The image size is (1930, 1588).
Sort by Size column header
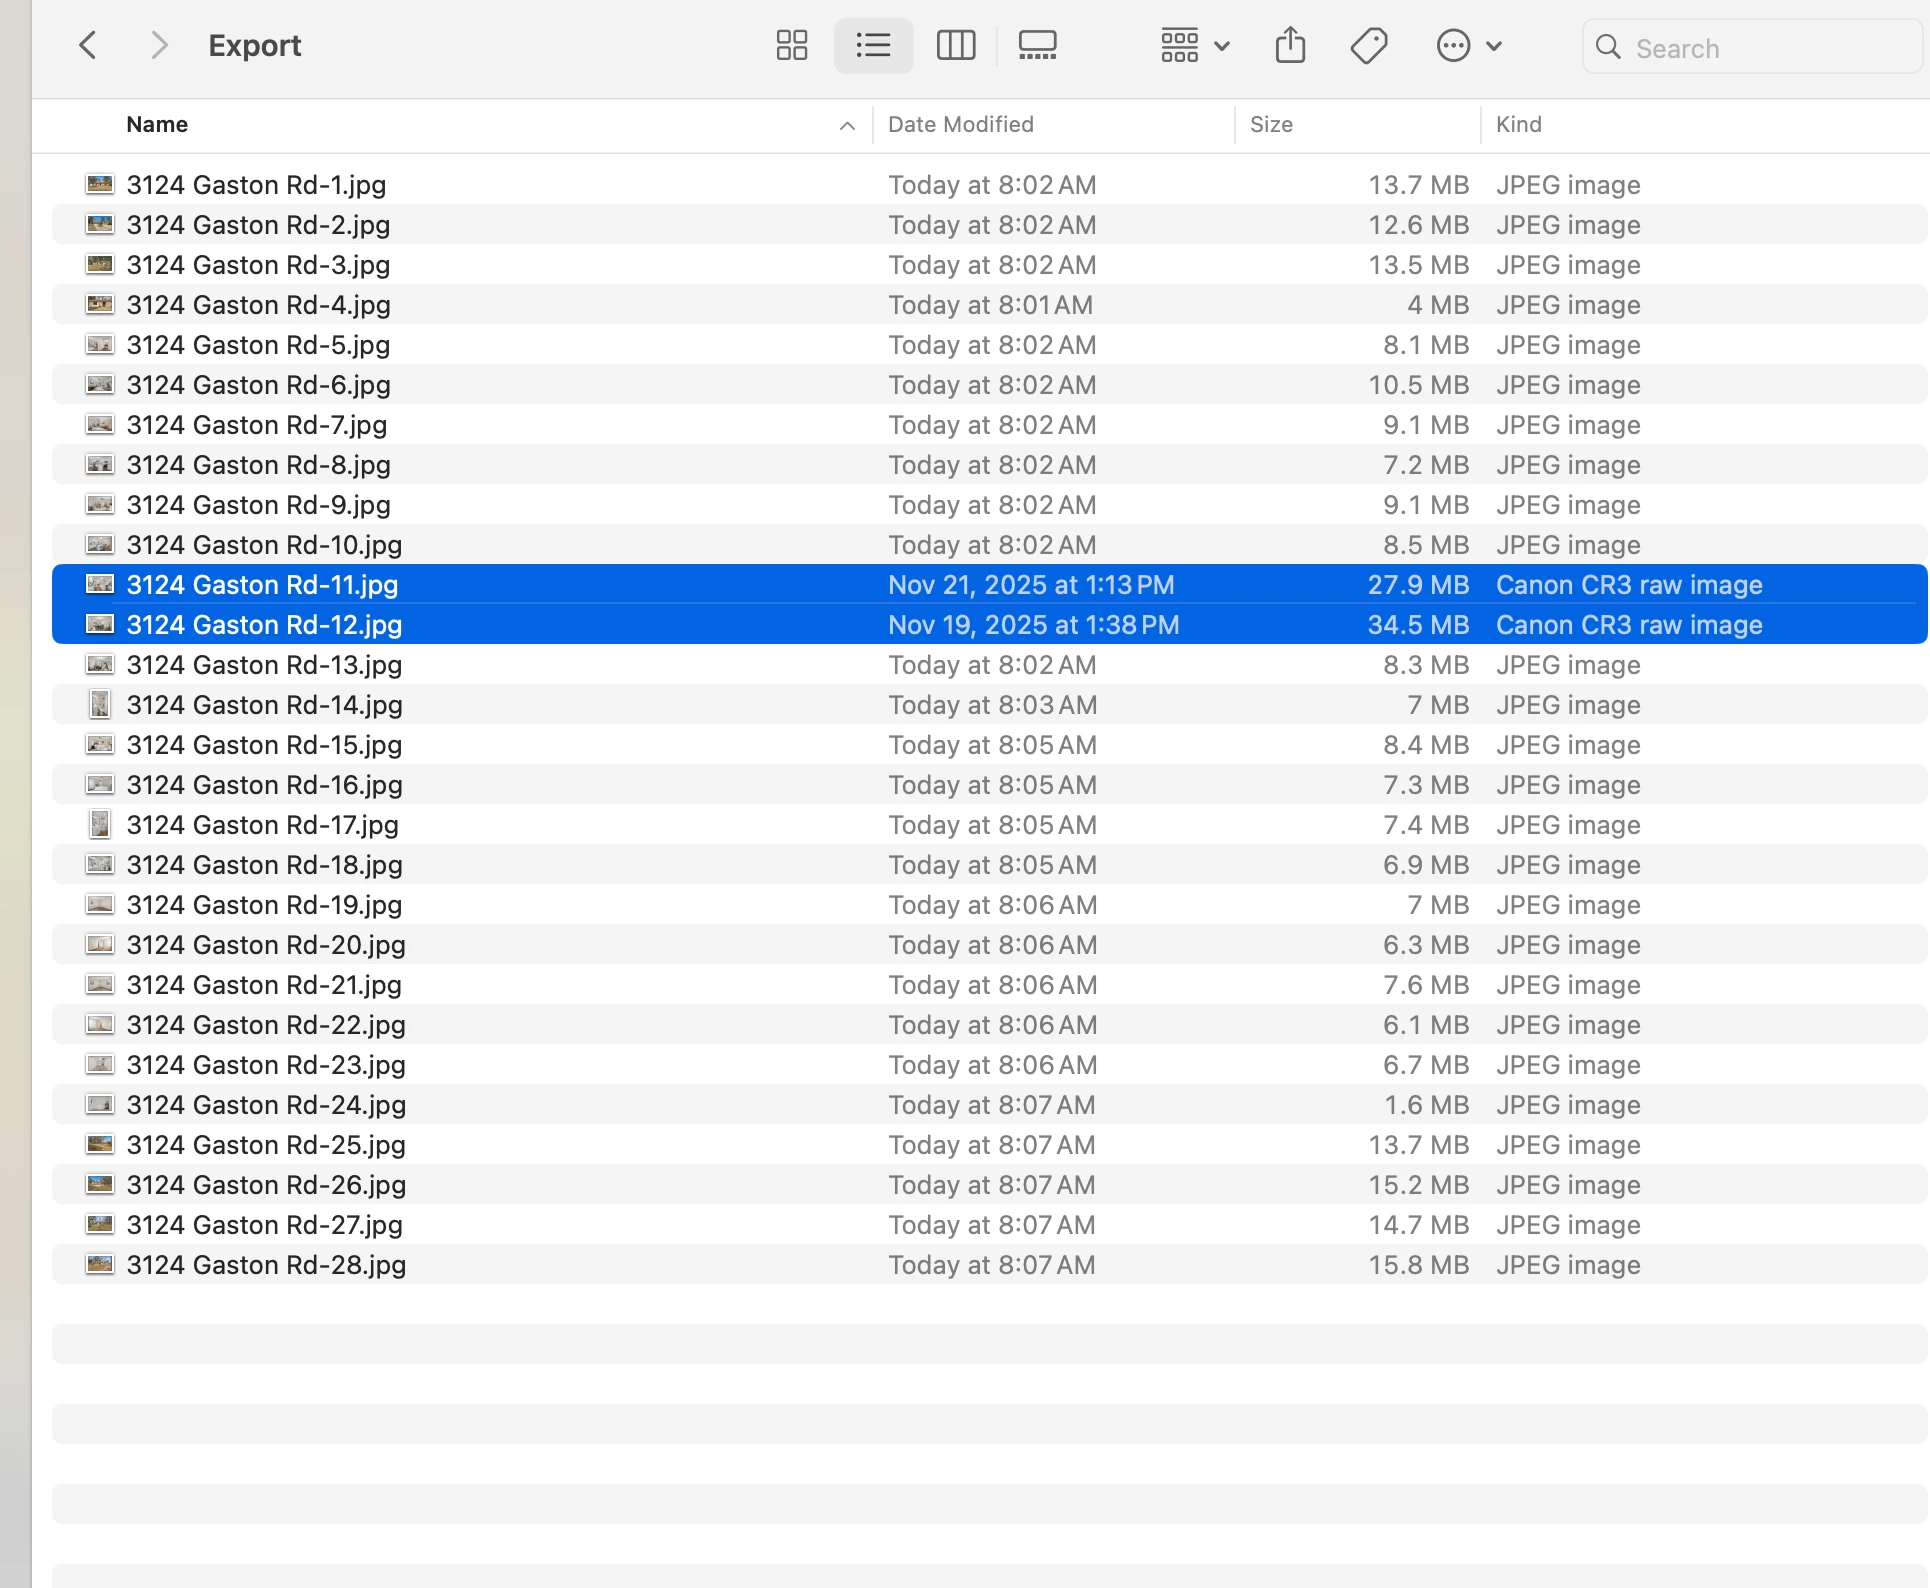click(x=1271, y=124)
